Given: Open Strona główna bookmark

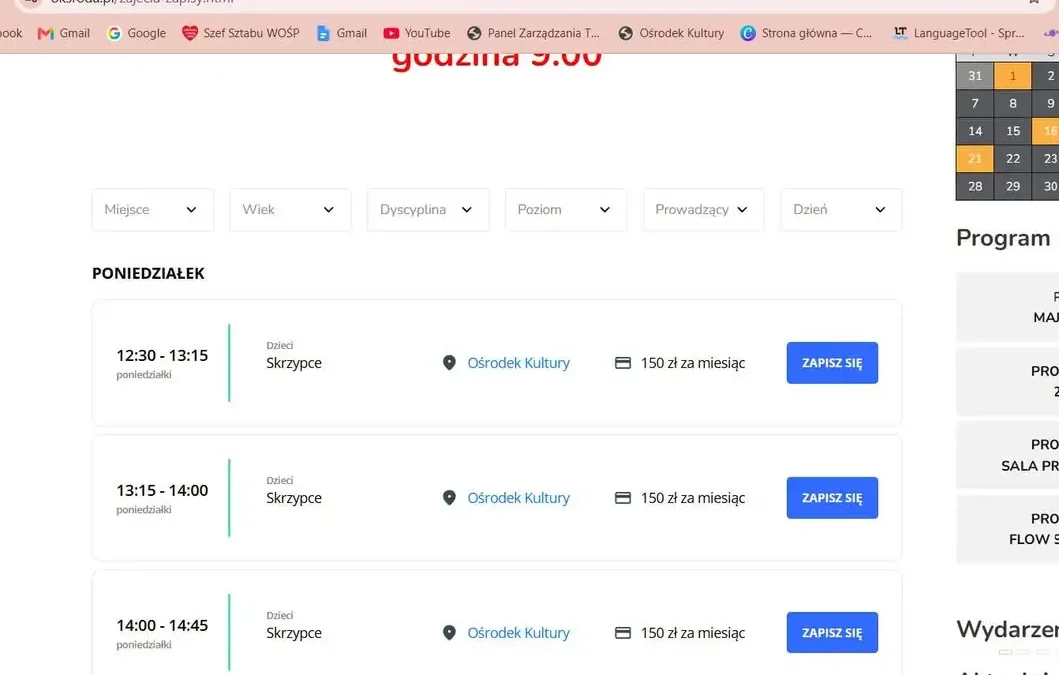Looking at the screenshot, I should tap(806, 33).
